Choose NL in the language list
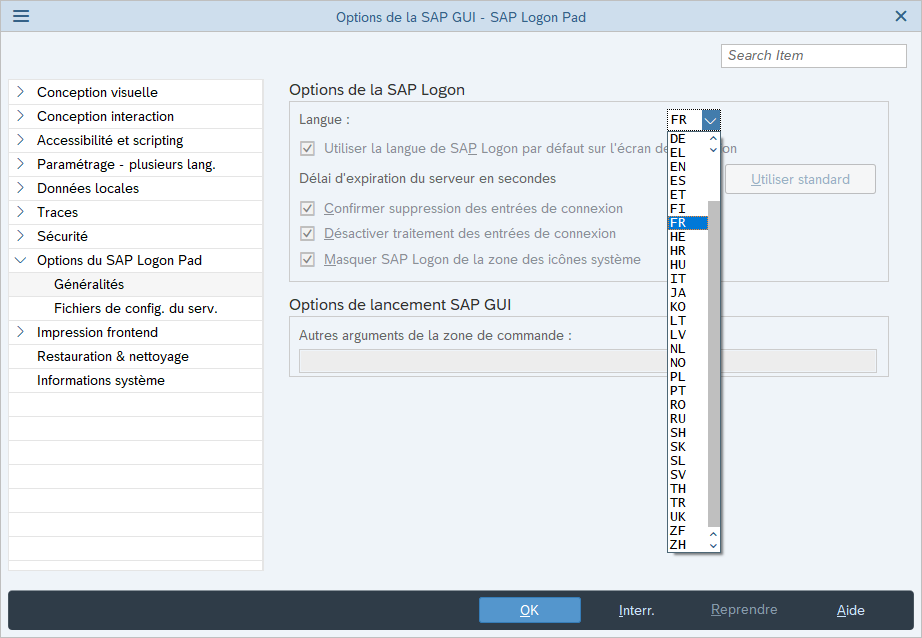The height and width of the screenshot is (638, 922). pos(688,349)
